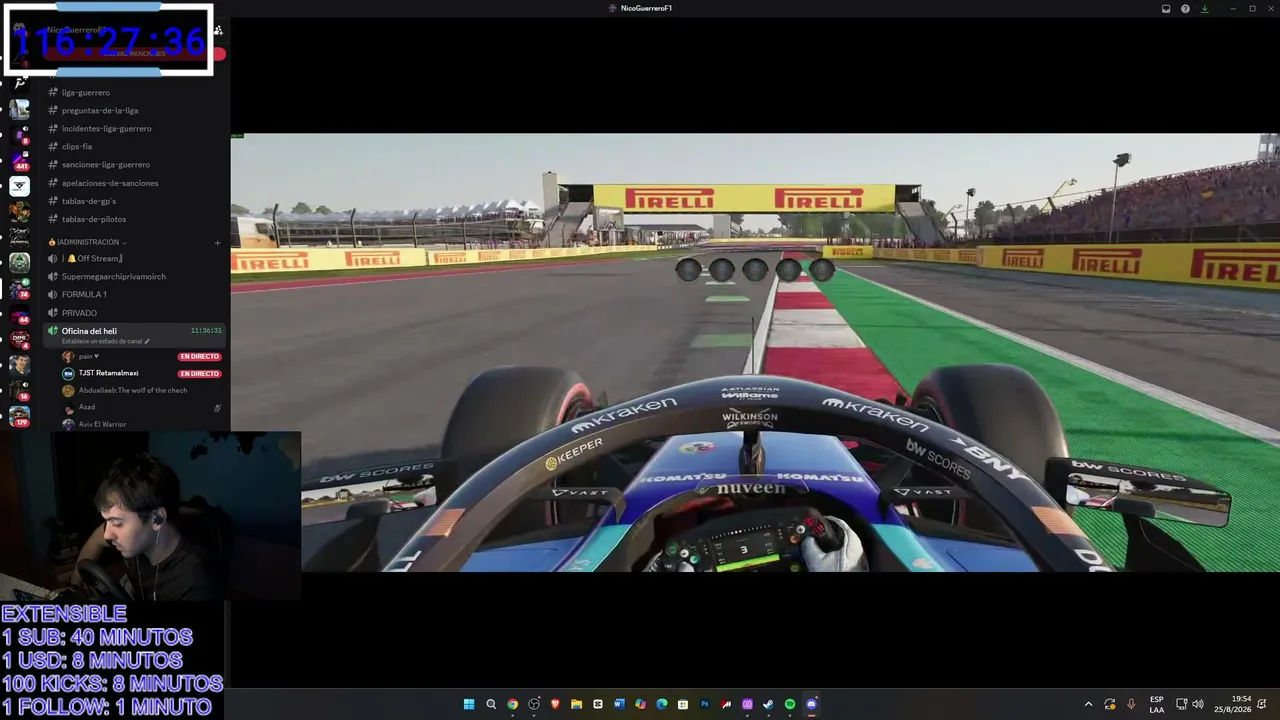The height and width of the screenshot is (720, 1280).
Task: Open the ESP LAA language switcher
Action: coord(1157,704)
